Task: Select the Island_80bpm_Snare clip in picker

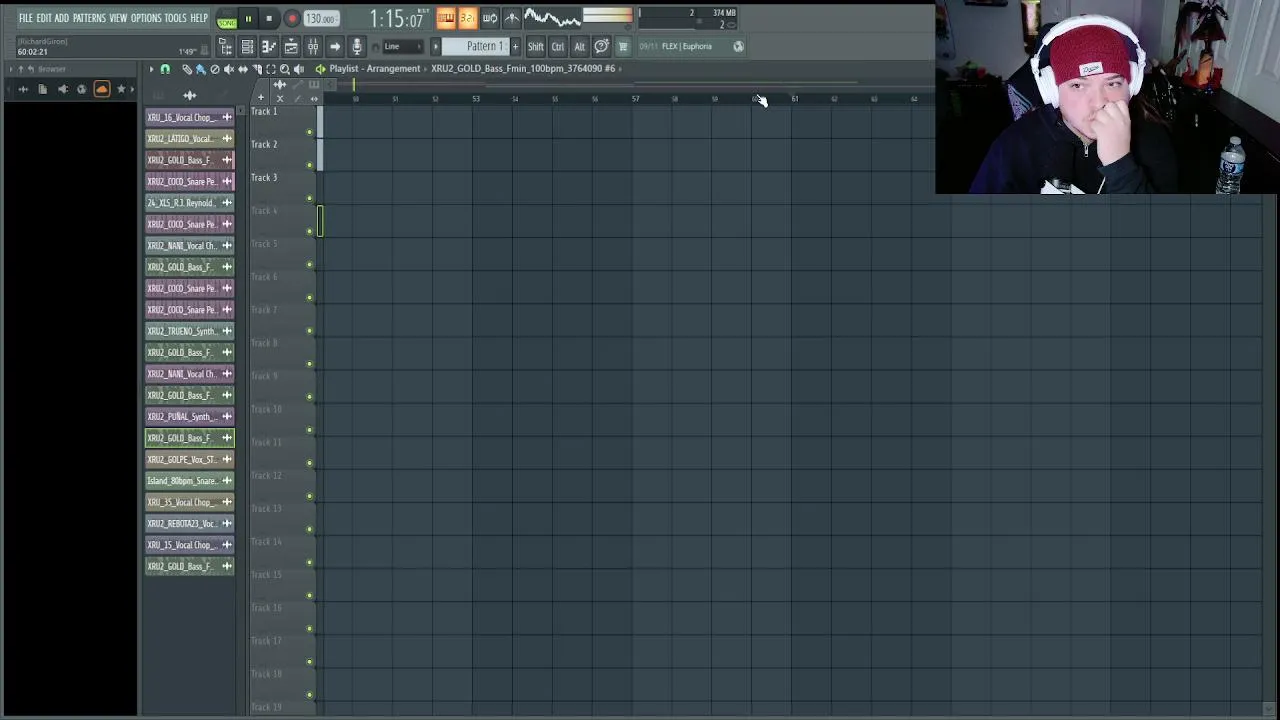Action: 190,481
